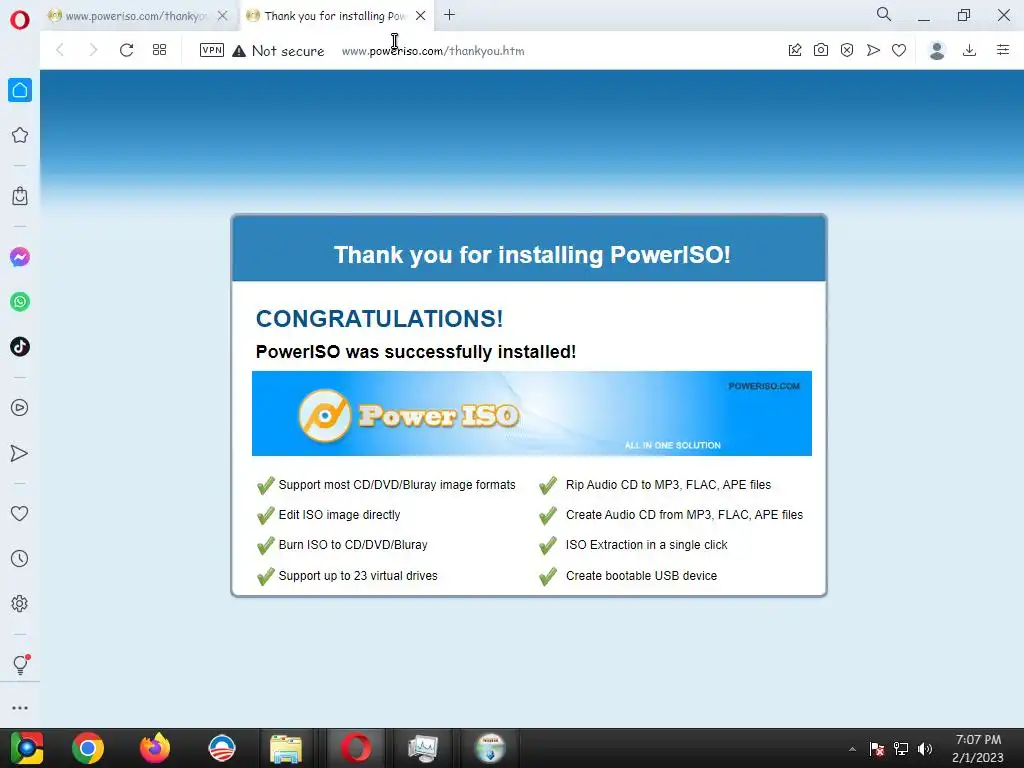Open the volume speaker tray icon

click(925, 749)
